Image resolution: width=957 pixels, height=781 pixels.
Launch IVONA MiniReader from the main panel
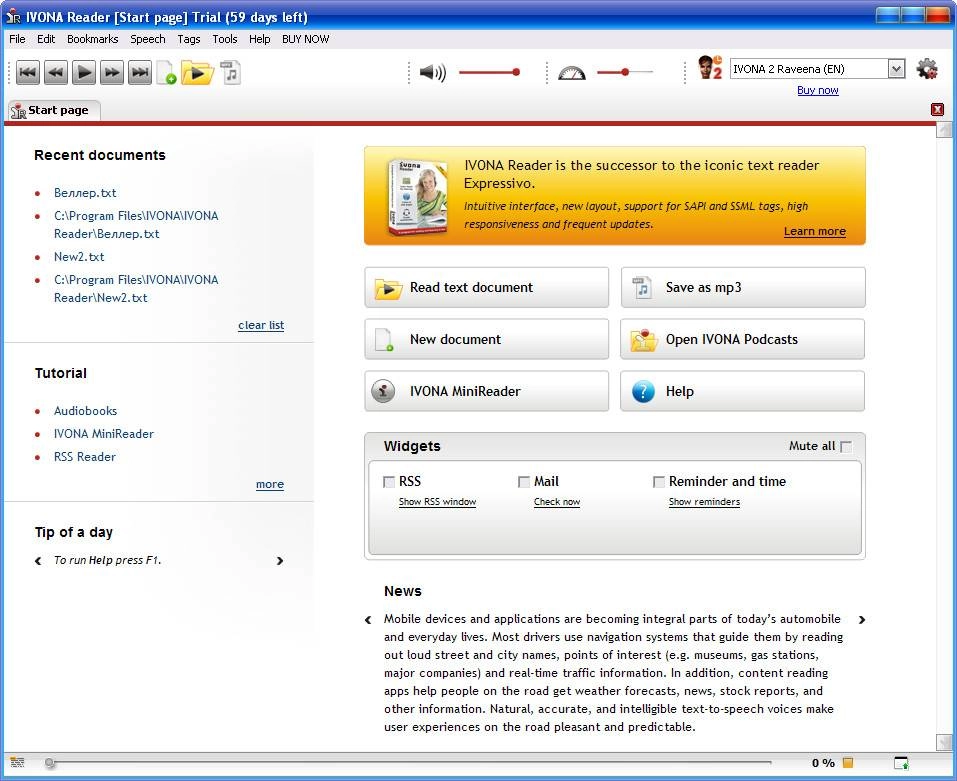click(x=486, y=391)
